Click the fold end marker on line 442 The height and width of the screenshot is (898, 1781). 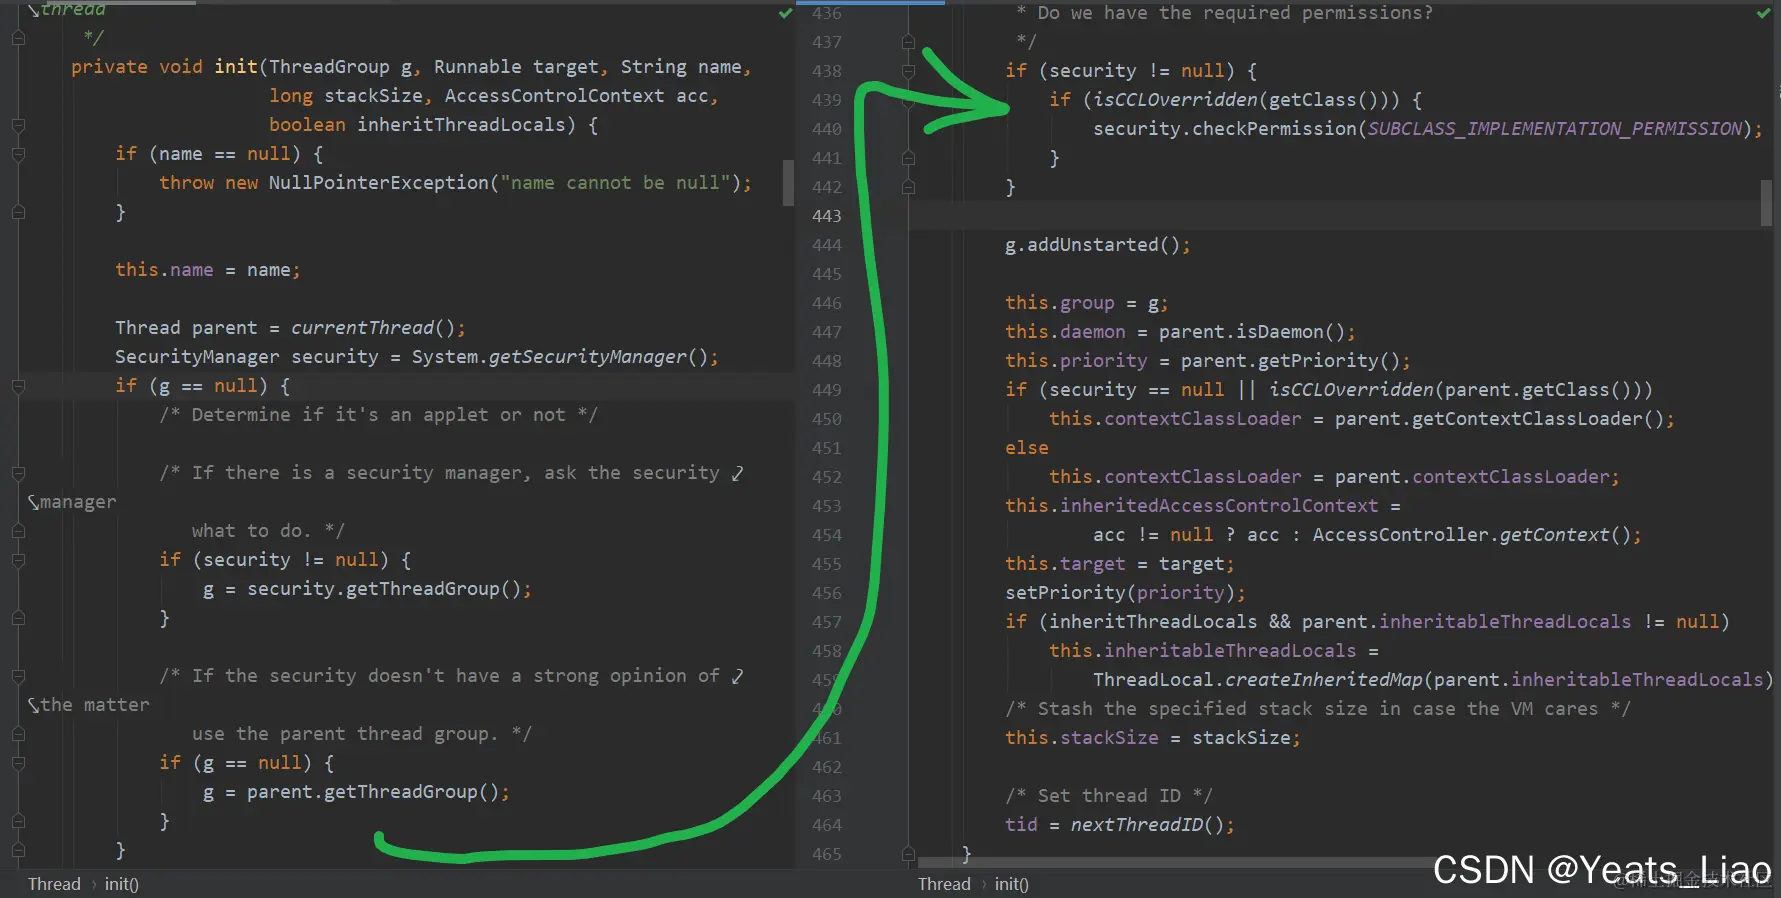click(x=908, y=187)
